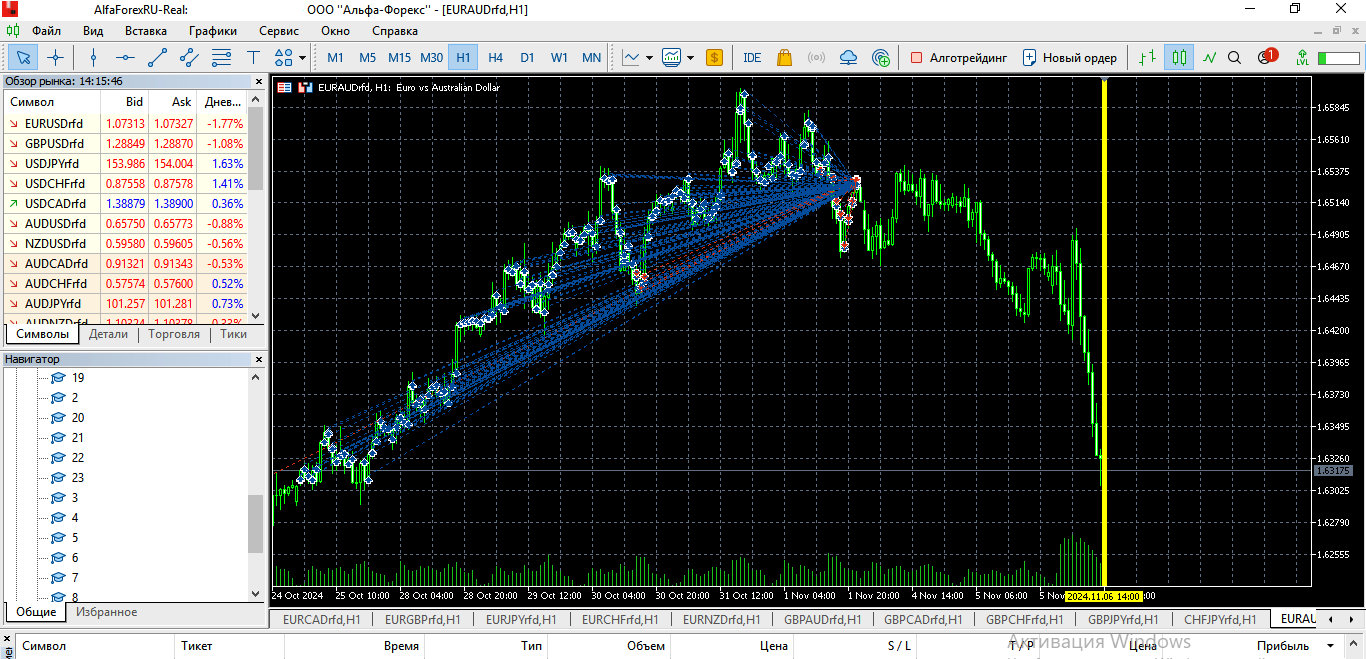Open the Графики menu
The height and width of the screenshot is (659, 1366).
coord(213,31)
